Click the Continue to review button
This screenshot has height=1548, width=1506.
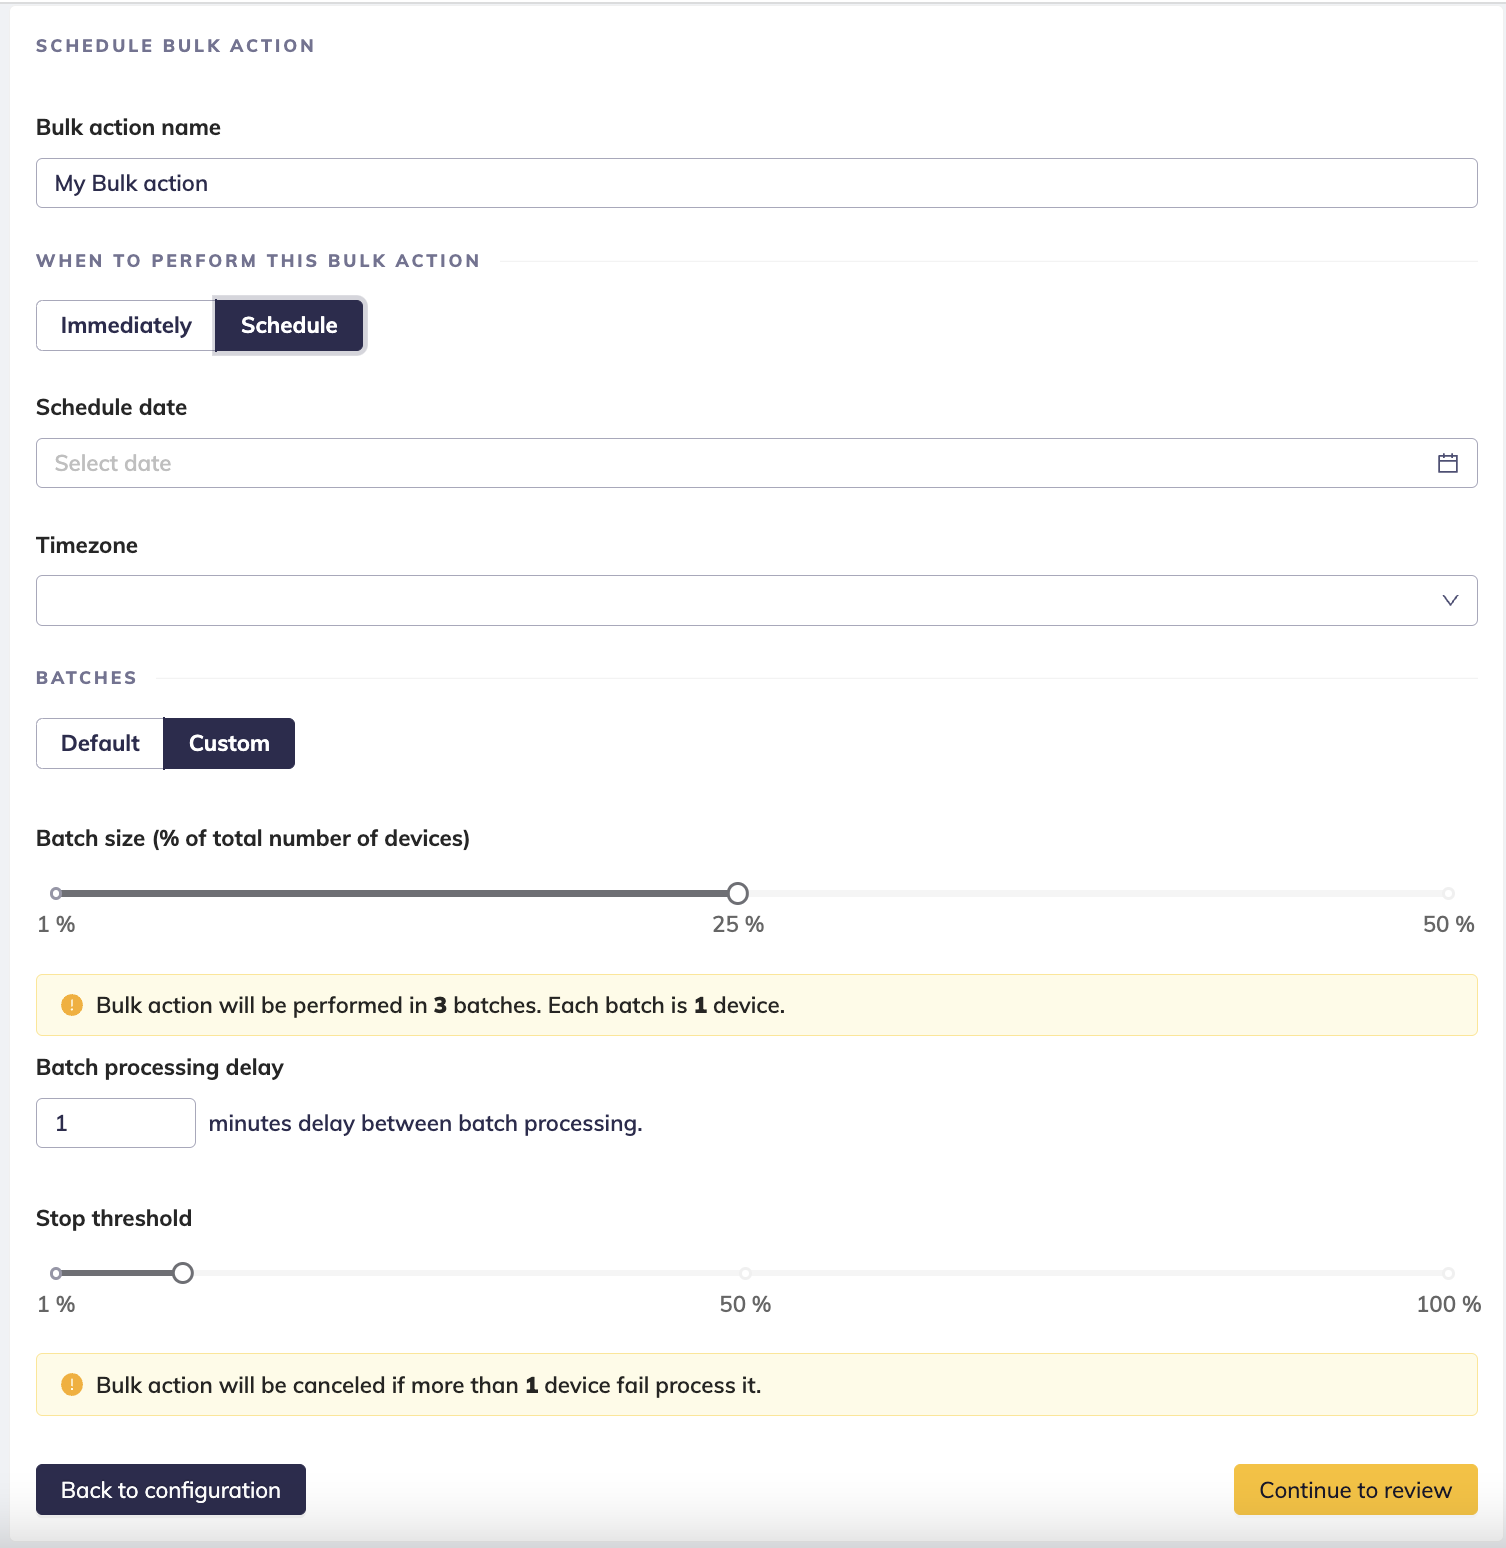(1355, 1490)
